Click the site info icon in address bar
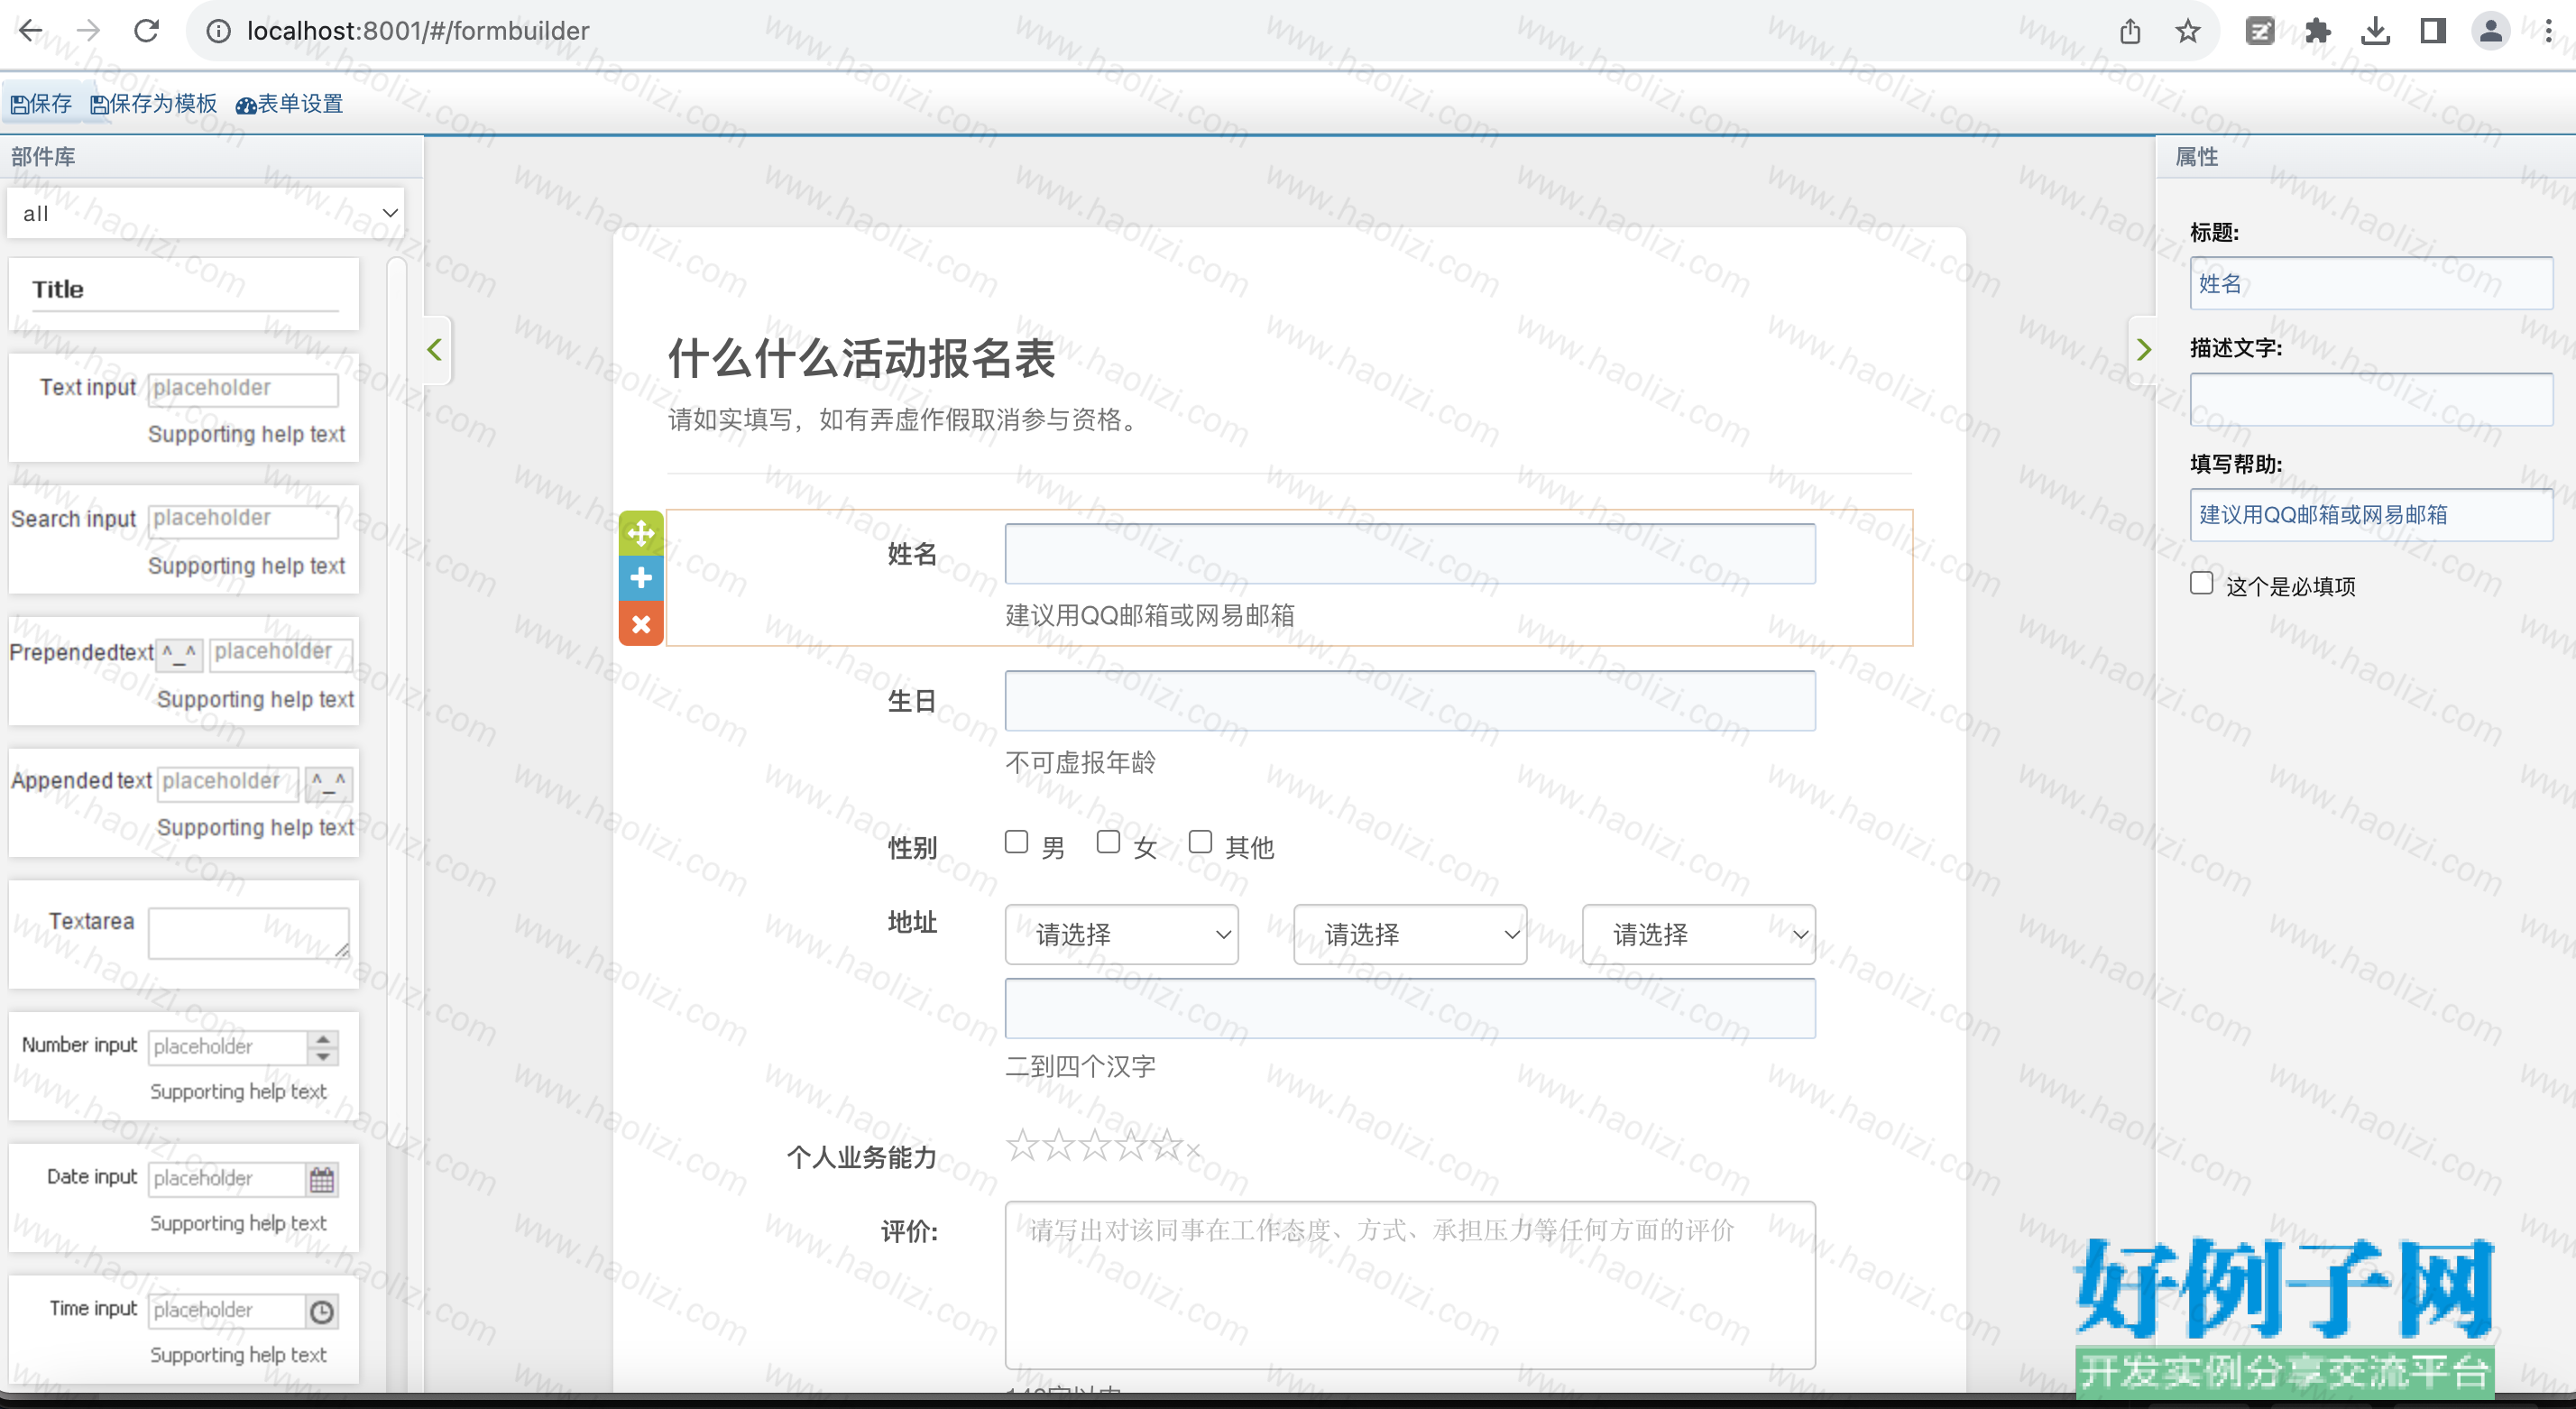 (x=219, y=31)
